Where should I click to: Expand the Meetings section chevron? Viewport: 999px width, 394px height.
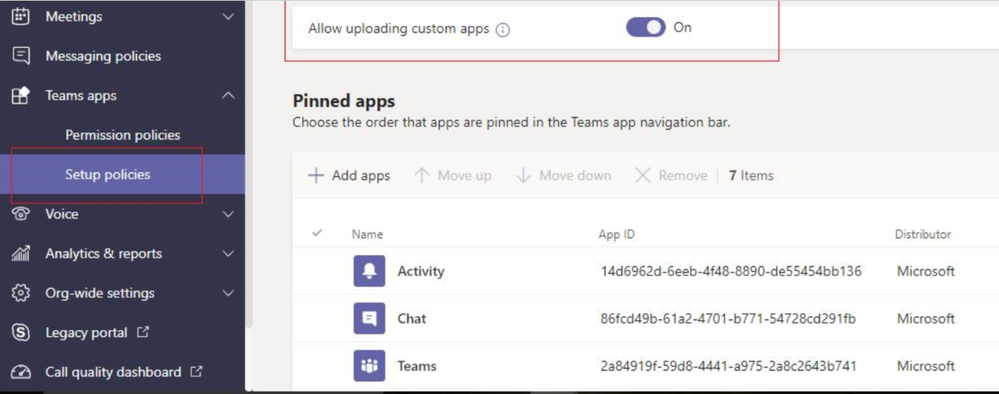(228, 17)
